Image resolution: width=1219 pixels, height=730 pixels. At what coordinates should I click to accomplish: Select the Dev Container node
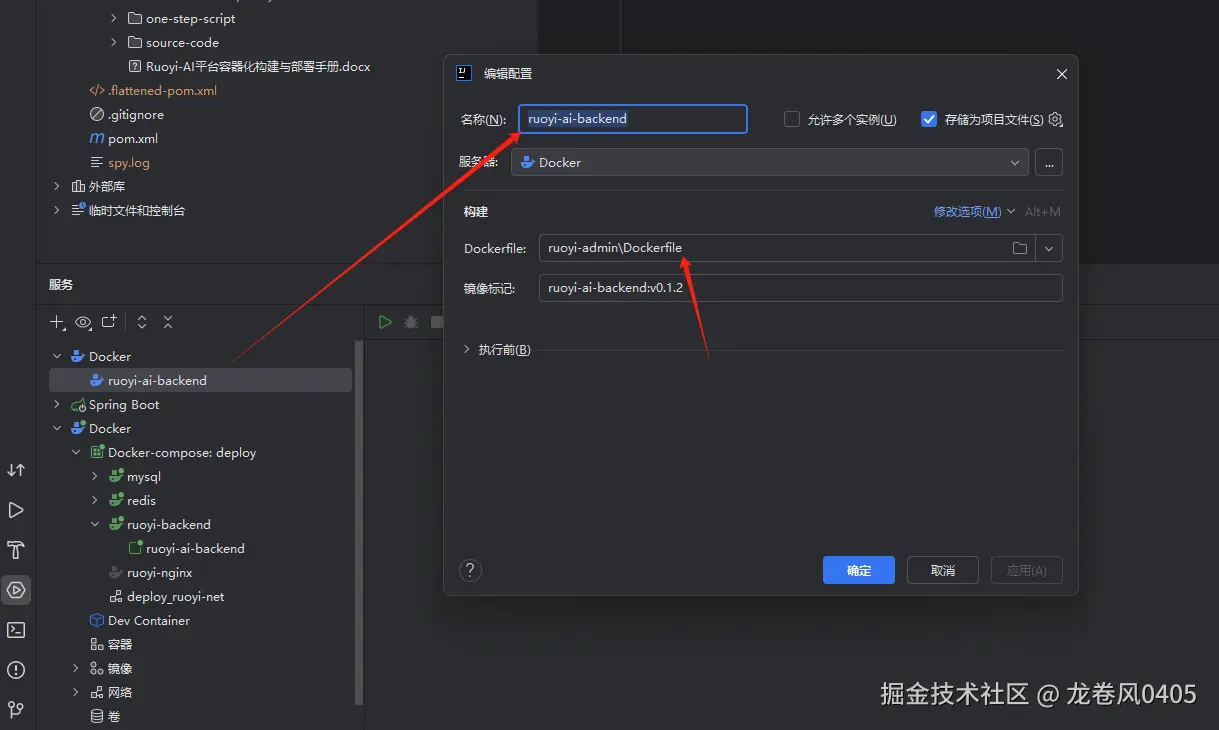[148, 620]
